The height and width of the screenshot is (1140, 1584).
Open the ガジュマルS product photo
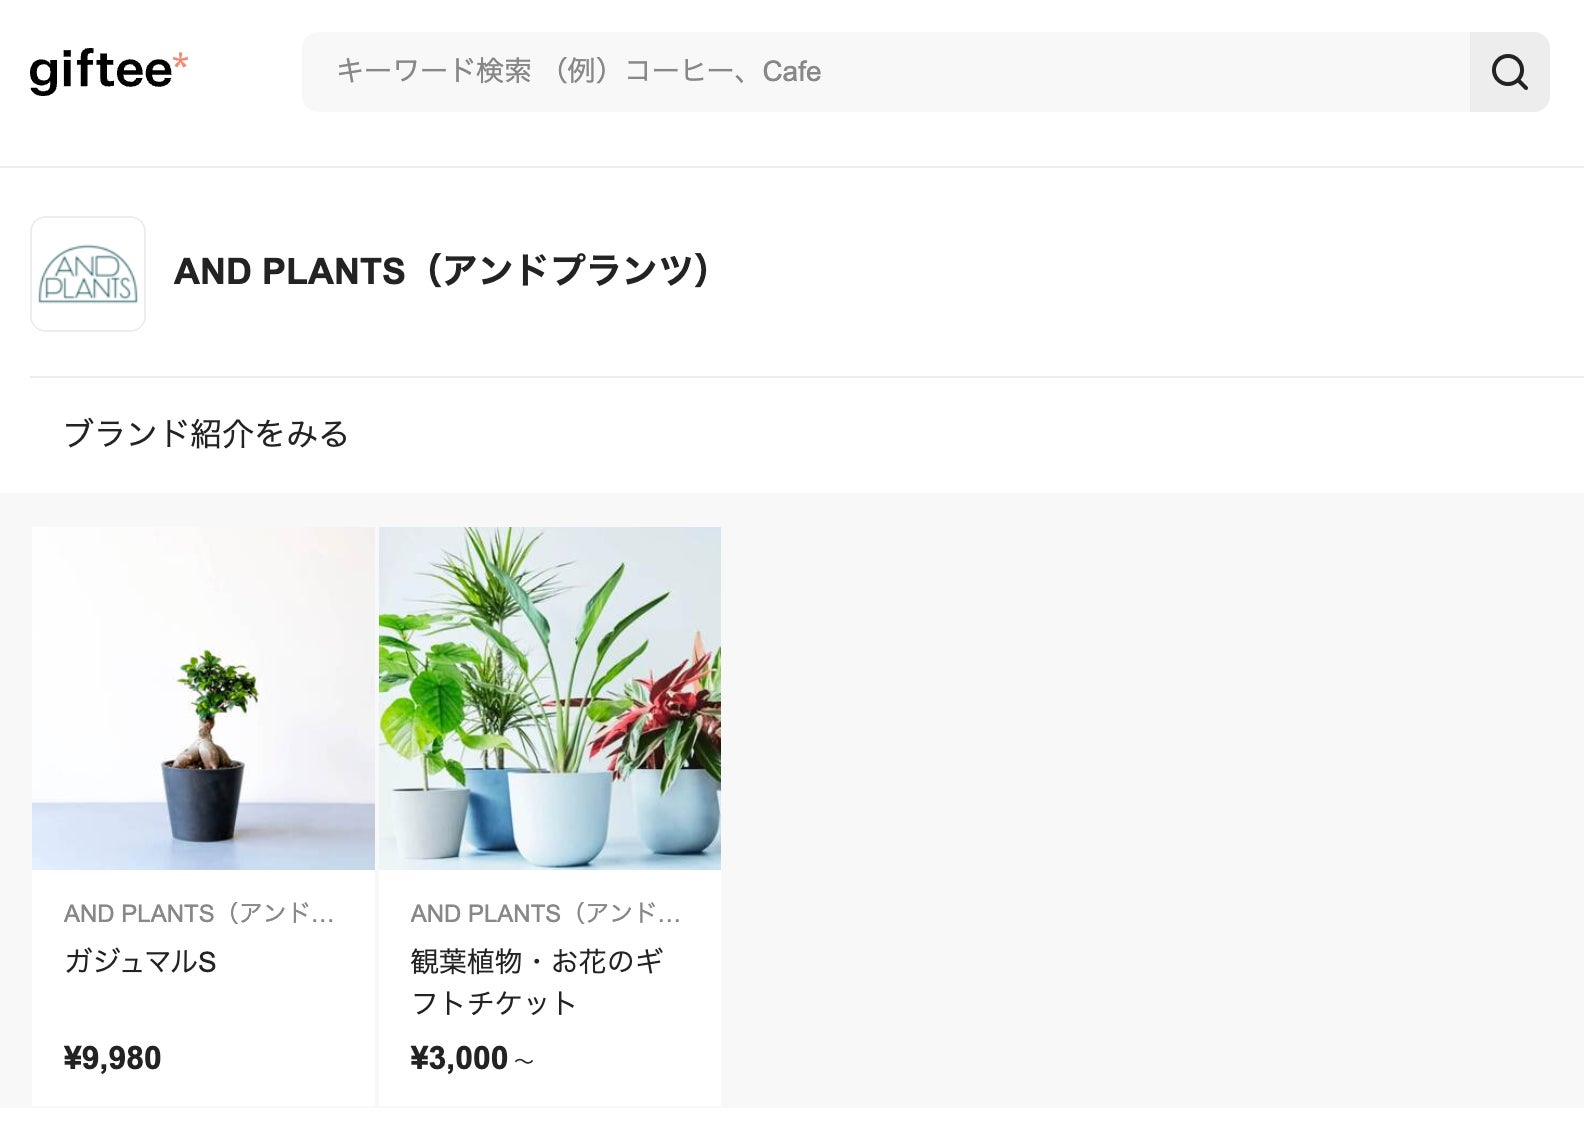203,698
